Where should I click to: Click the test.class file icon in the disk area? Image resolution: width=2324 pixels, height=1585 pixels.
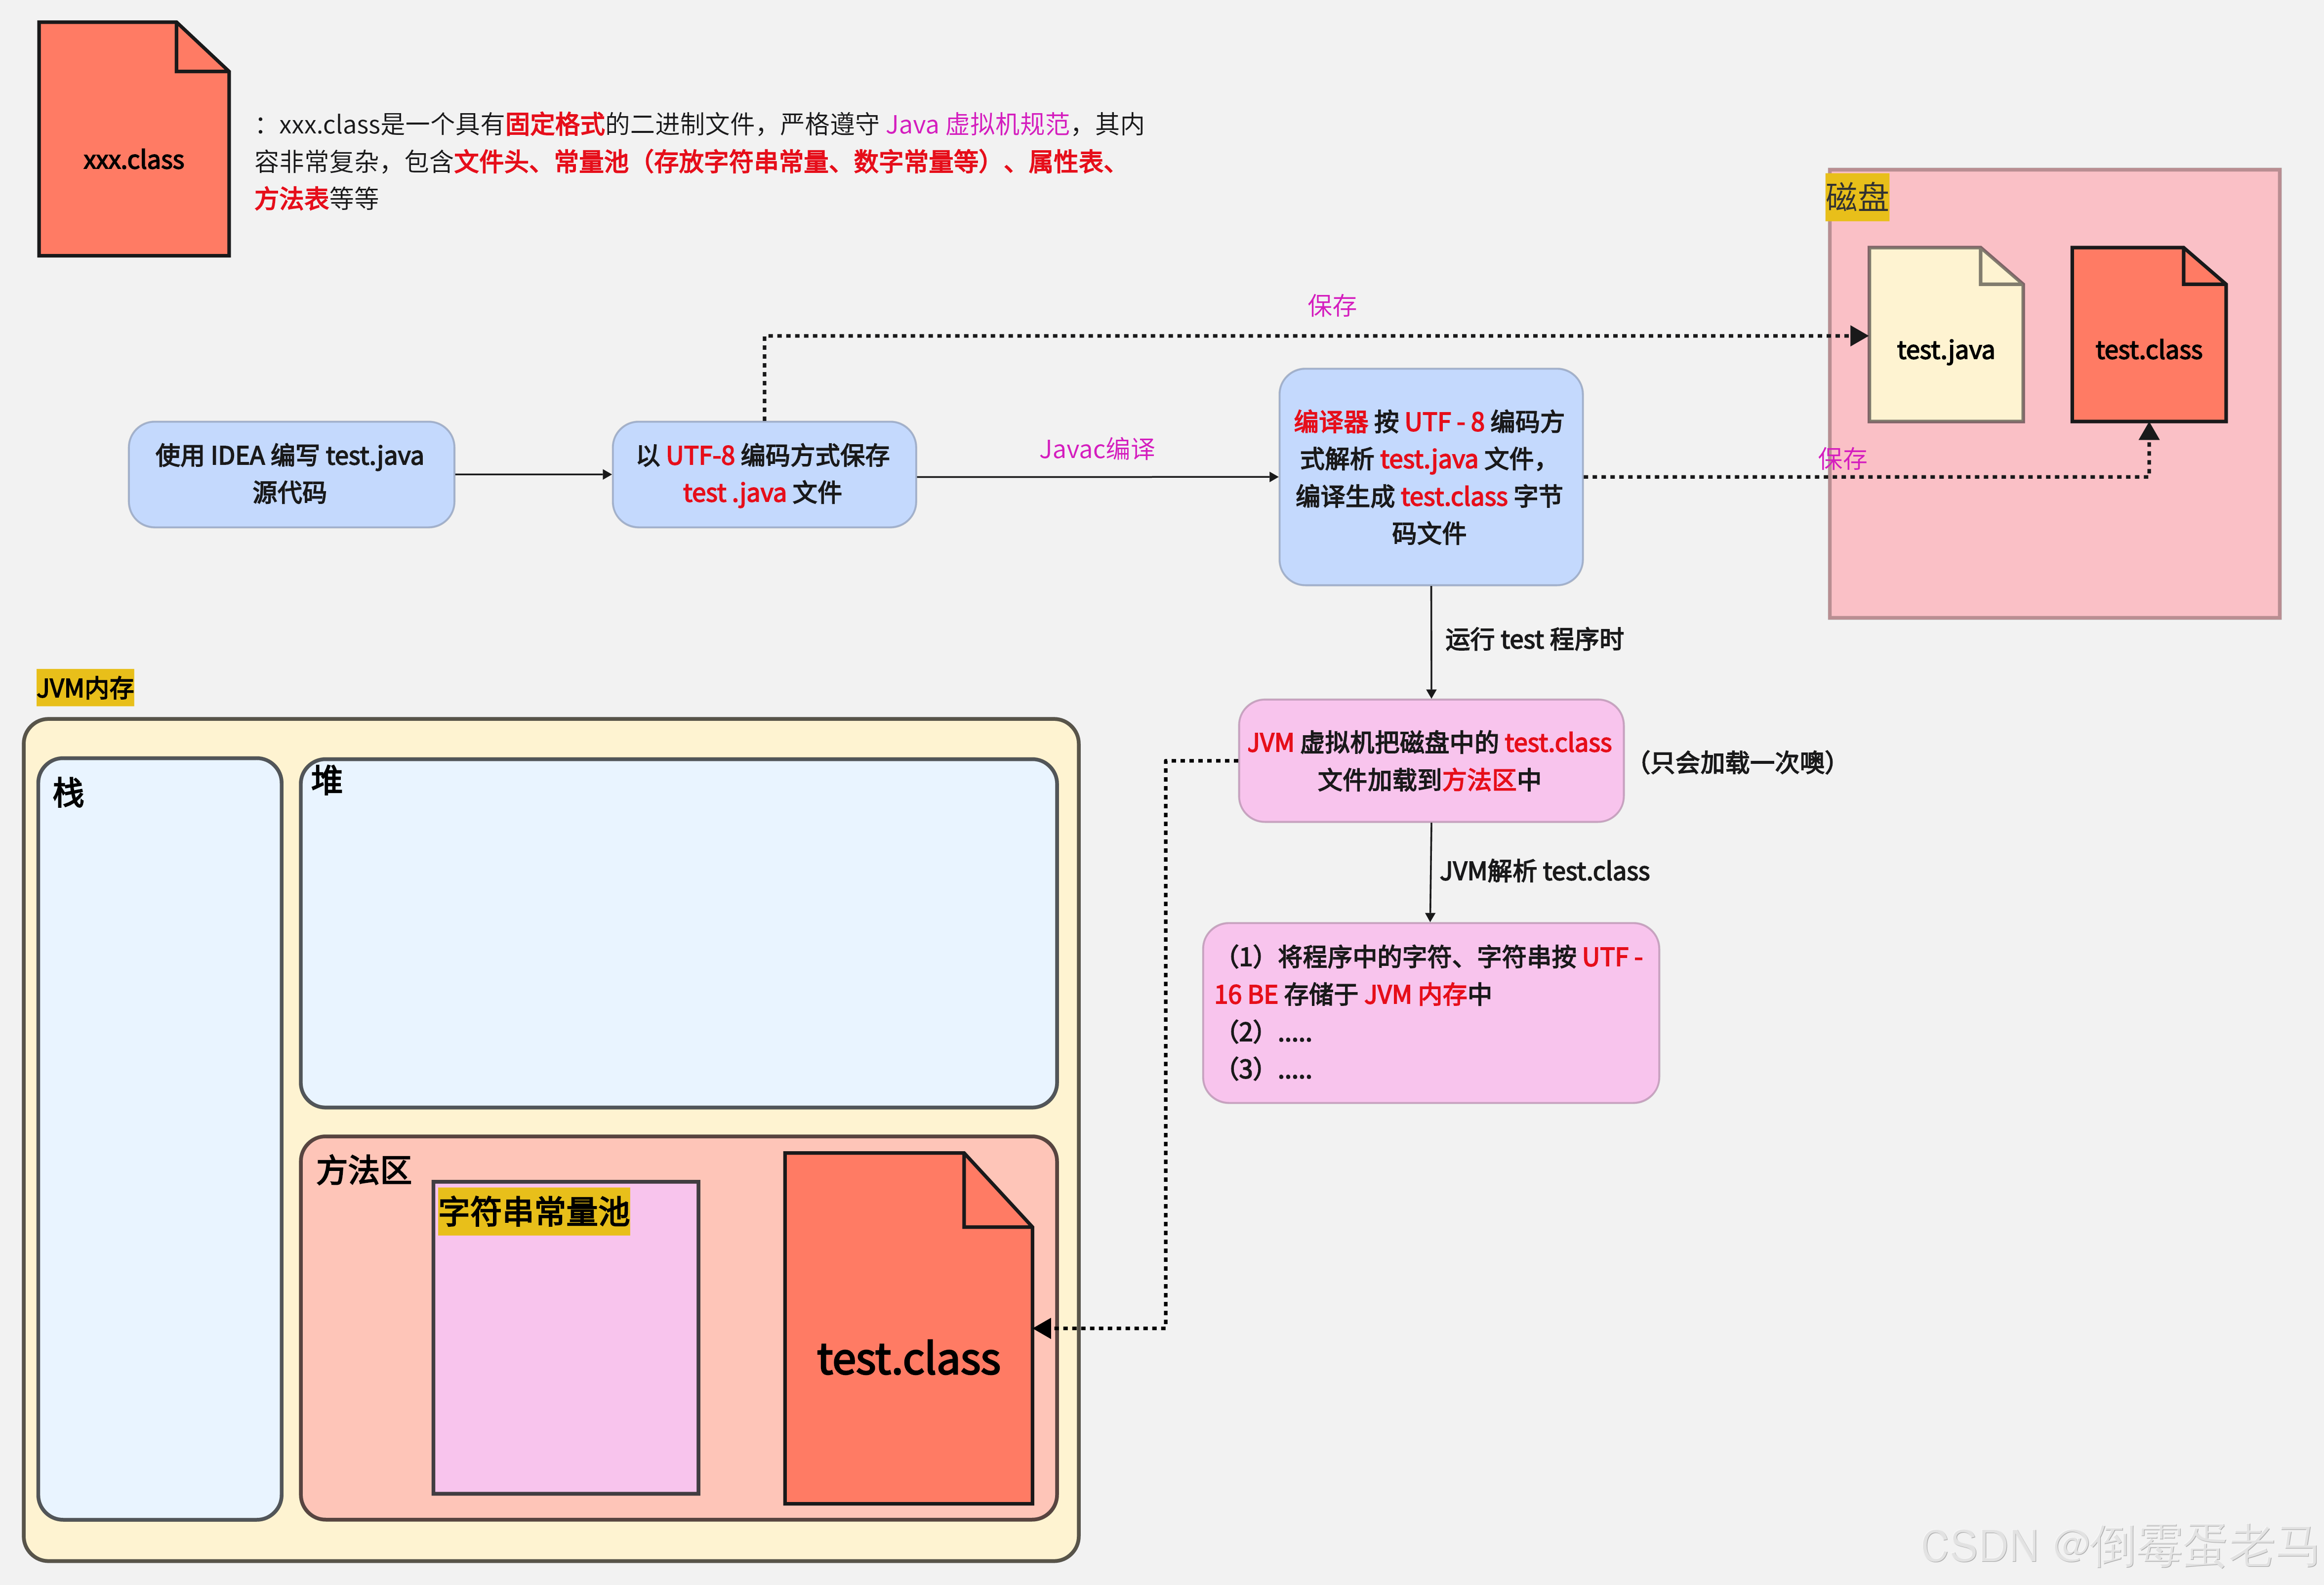[x=2148, y=335]
